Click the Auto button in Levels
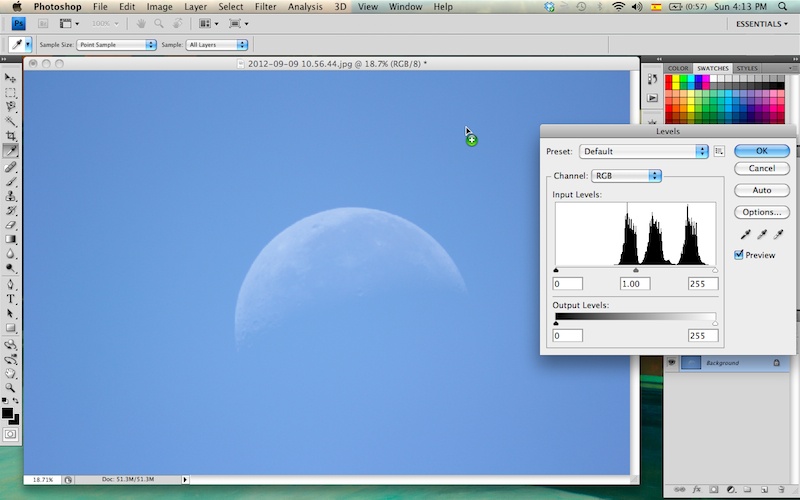Viewport: 800px width, 500px height. coord(761,190)
